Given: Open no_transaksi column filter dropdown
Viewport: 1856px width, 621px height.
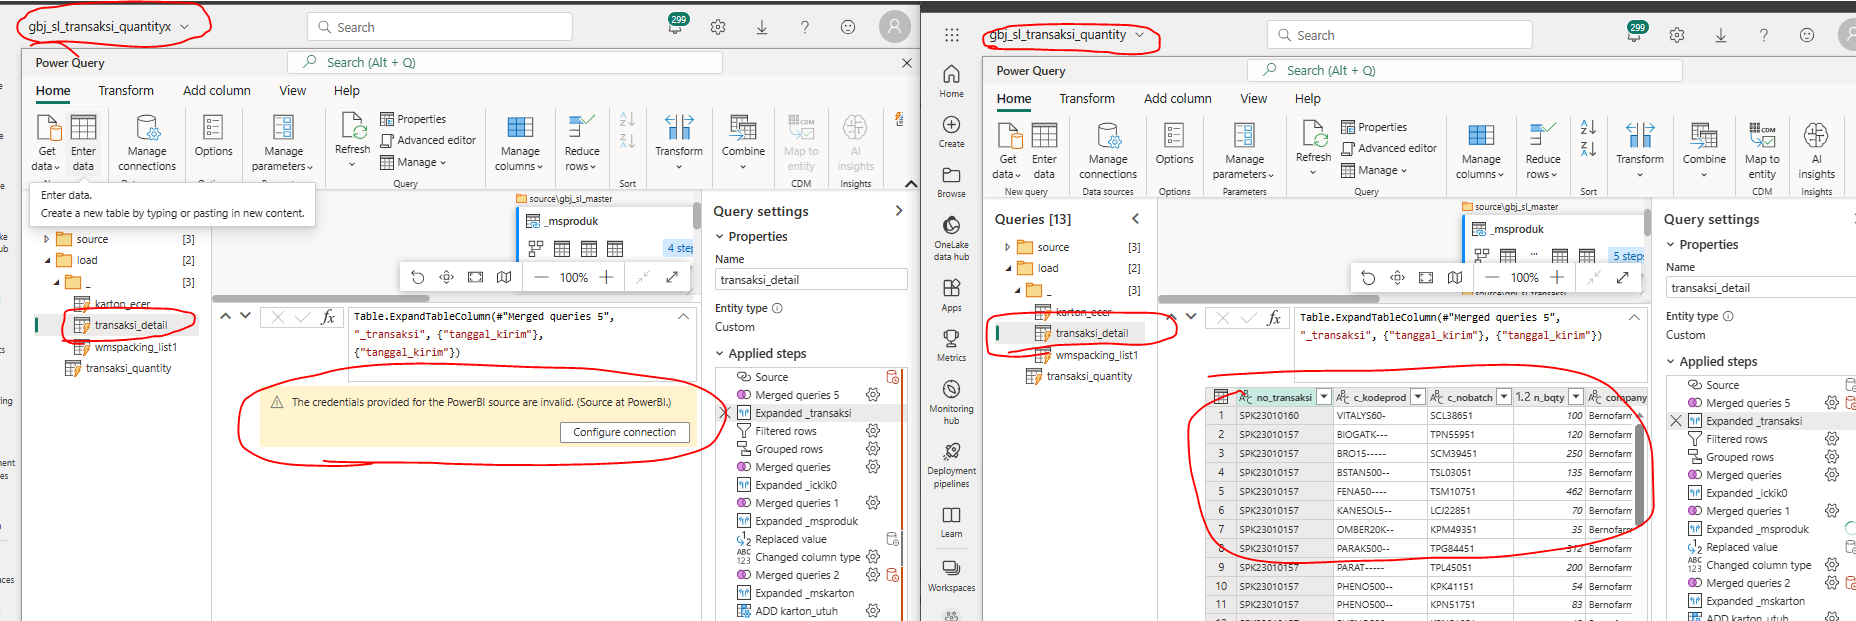Looking at the screenshot, I should coord(1324,397).
